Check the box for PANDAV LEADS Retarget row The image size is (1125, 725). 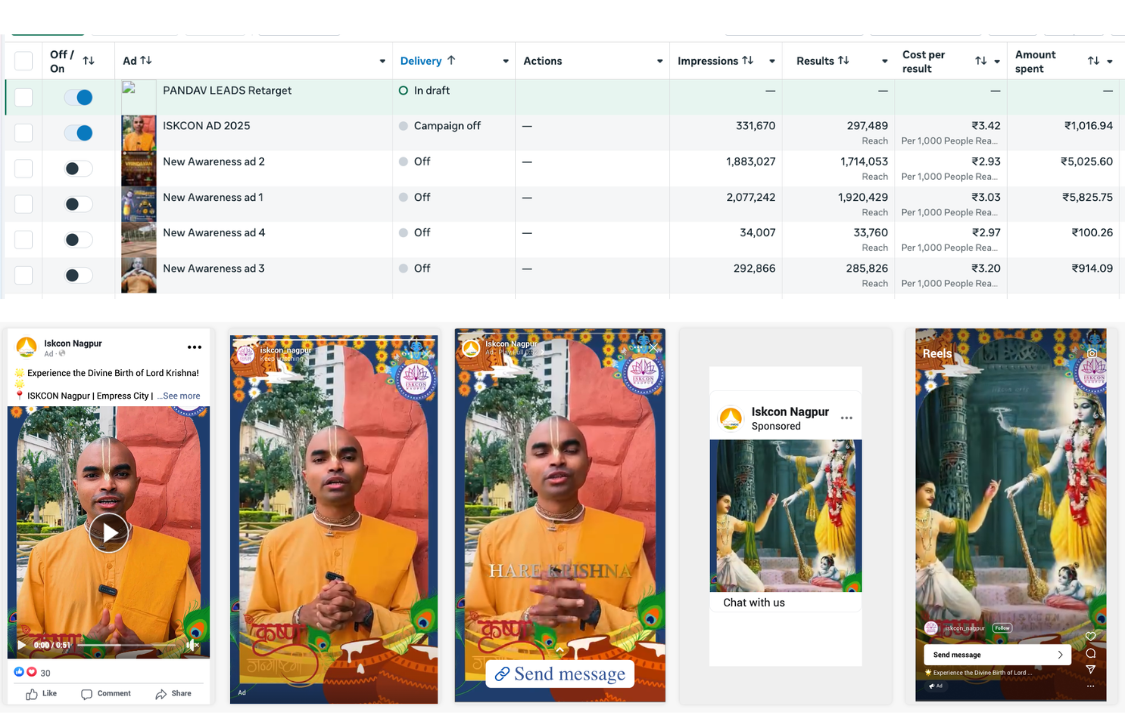tap(24, 97)
